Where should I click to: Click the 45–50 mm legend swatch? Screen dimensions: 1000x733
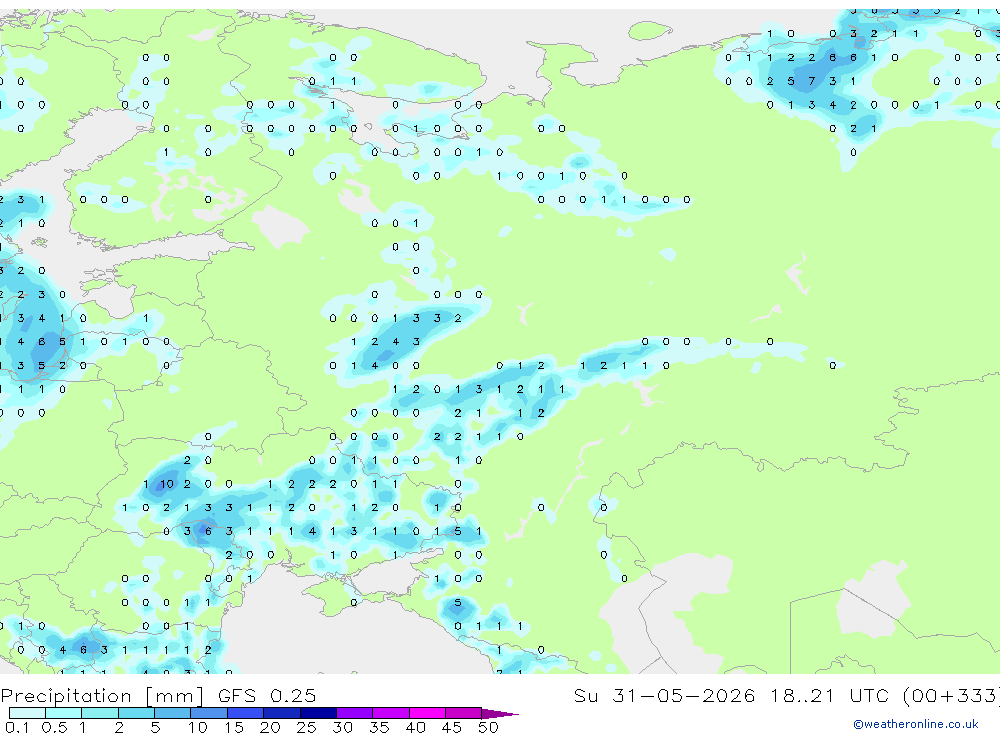(x=464, y=713)
